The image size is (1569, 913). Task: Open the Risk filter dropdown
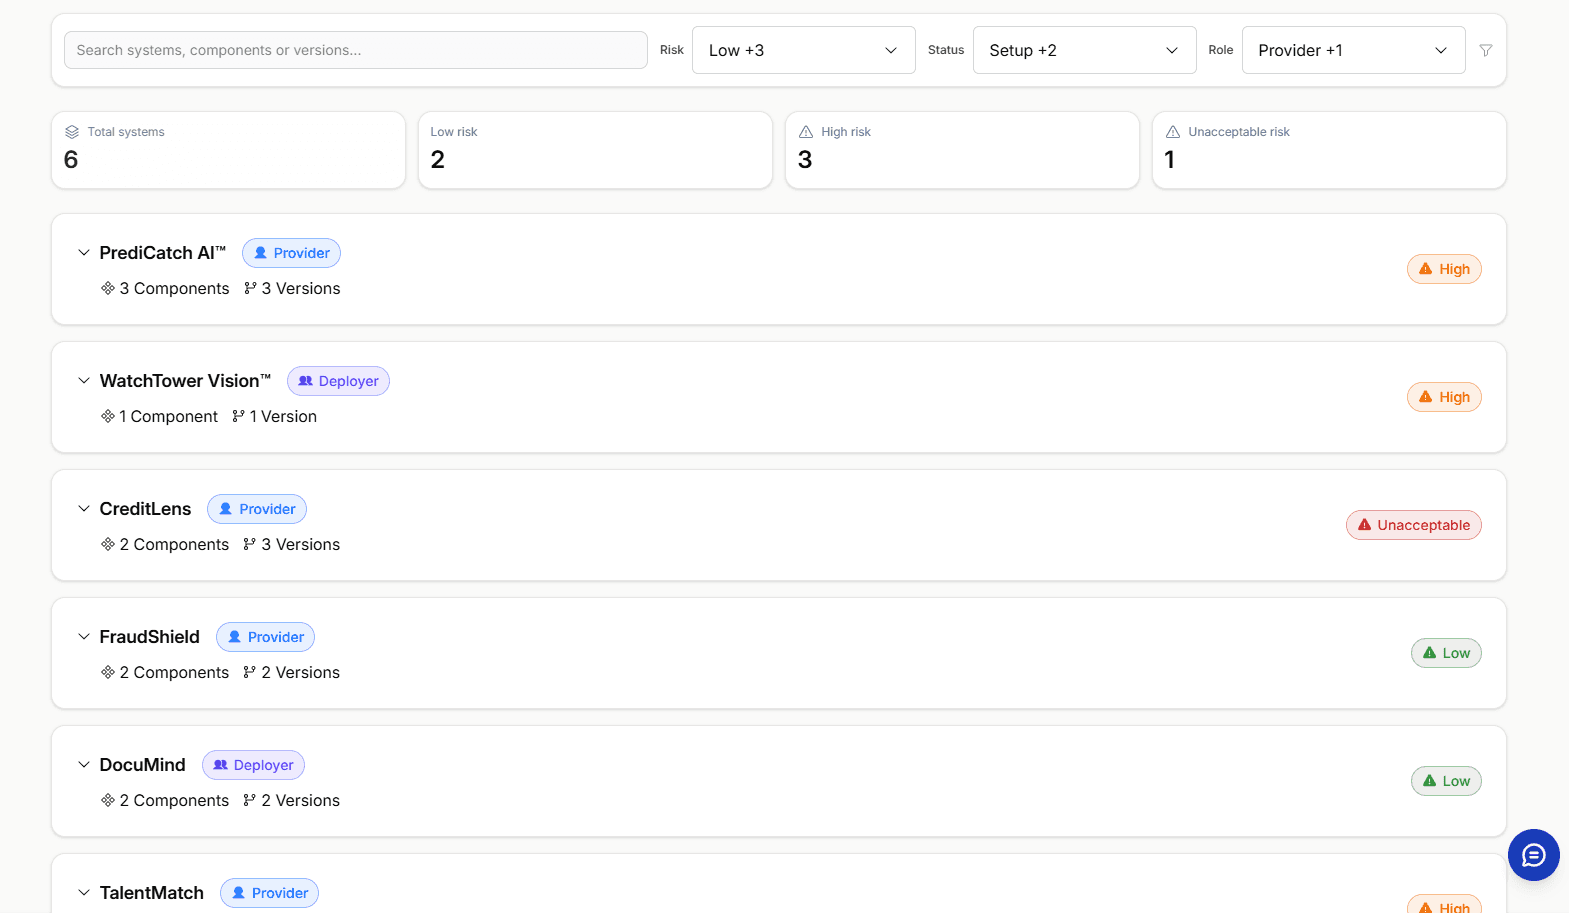tap(803, 50)
